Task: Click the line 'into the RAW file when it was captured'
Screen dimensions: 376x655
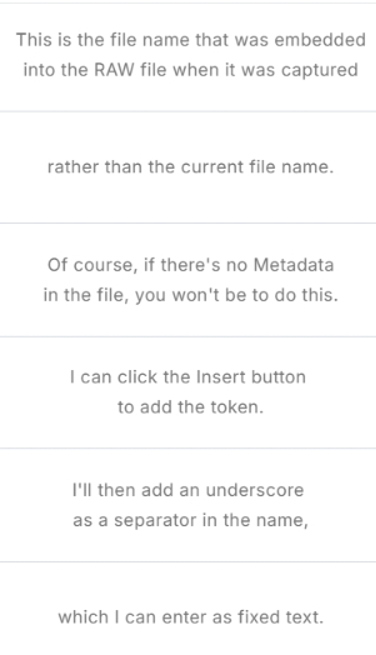Action: (191, 70)
